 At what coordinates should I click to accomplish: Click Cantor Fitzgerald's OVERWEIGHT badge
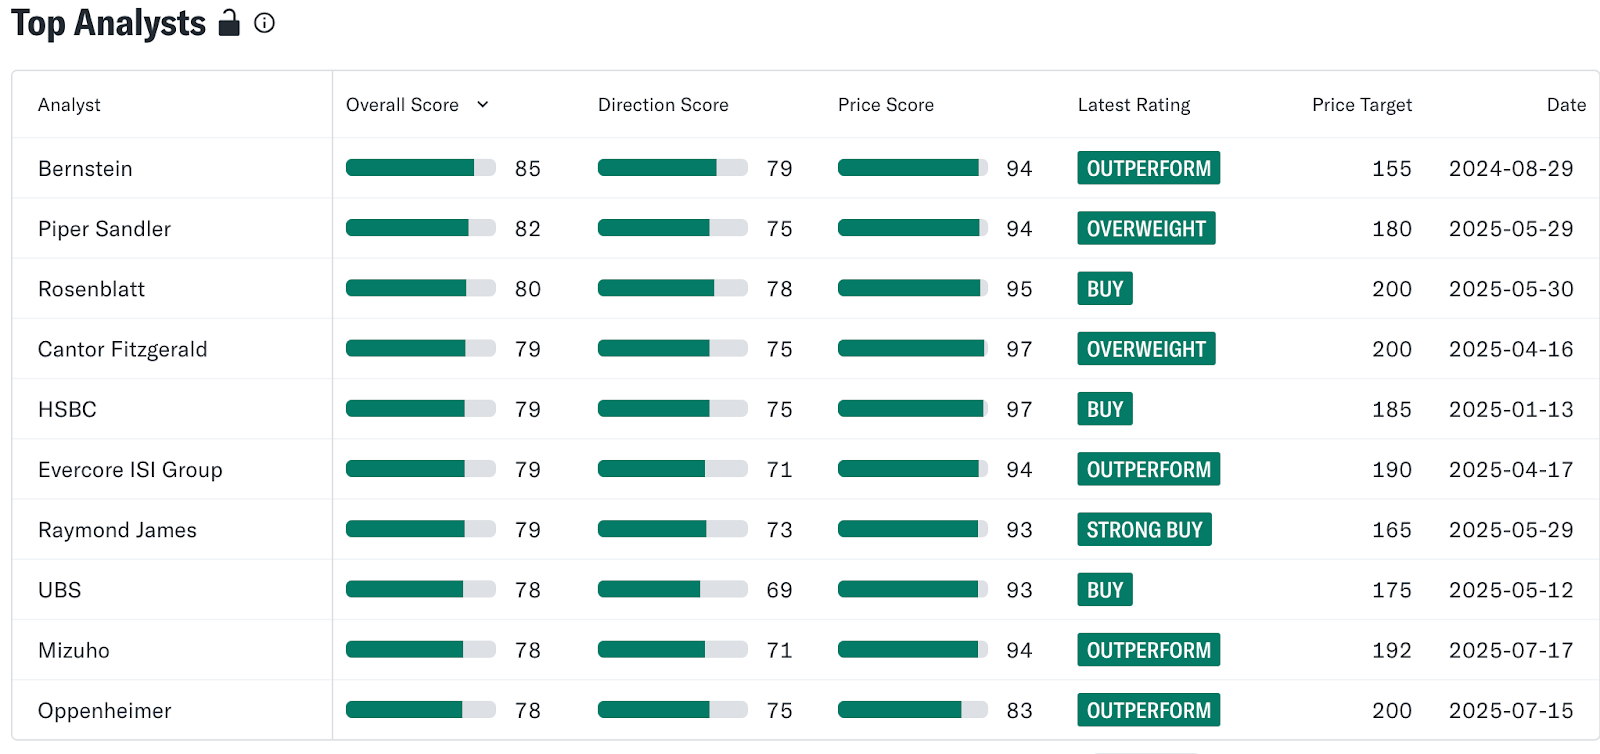pyautogui.click(x=1146, y=349)
